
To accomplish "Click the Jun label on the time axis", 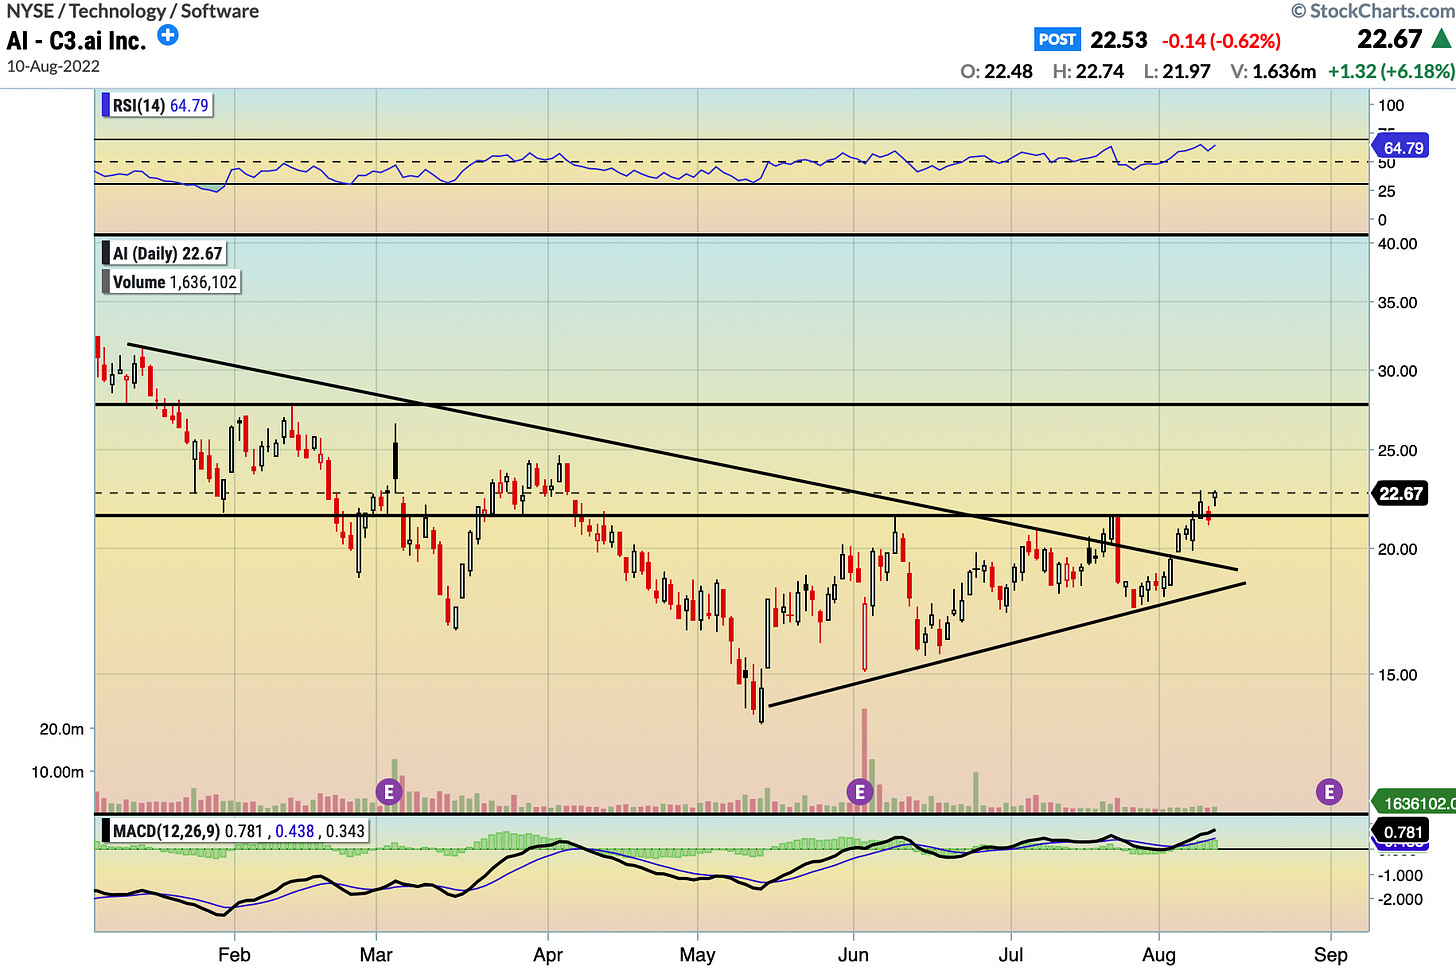I will click(853, 955).
